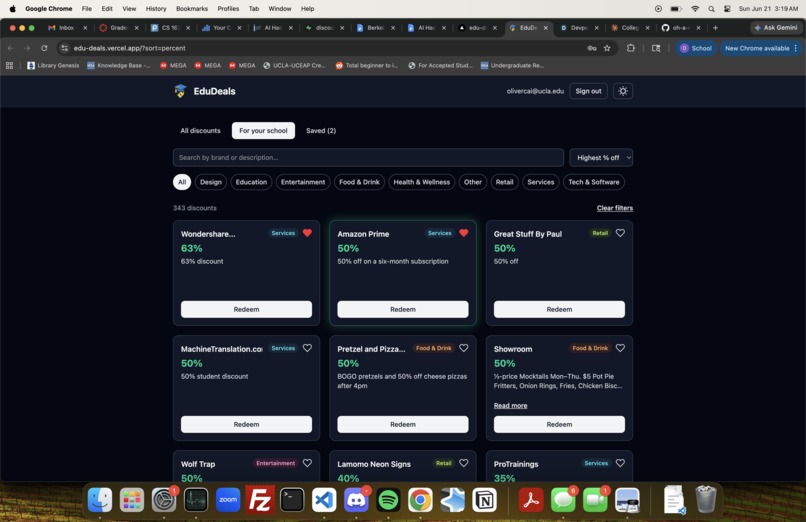Click Sign out button
The image size is (806, 522).
(588, 91)
